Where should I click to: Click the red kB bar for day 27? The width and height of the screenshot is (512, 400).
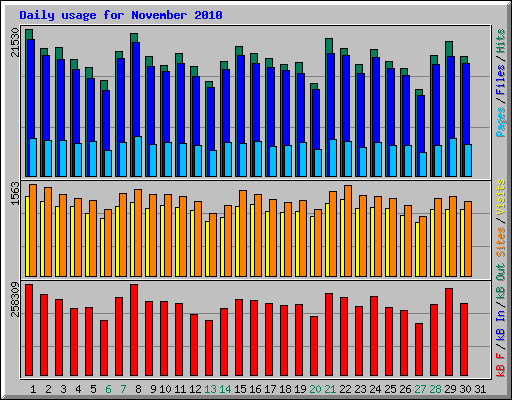point(419,350)
